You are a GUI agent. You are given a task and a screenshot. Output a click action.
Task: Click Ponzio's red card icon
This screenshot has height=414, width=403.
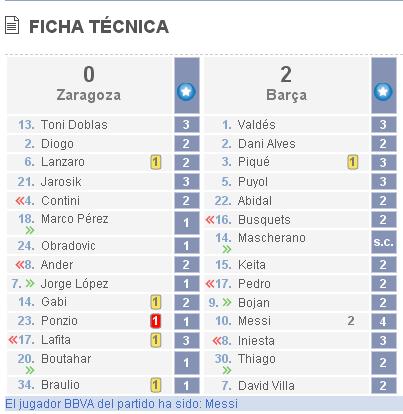click(155, 321)
